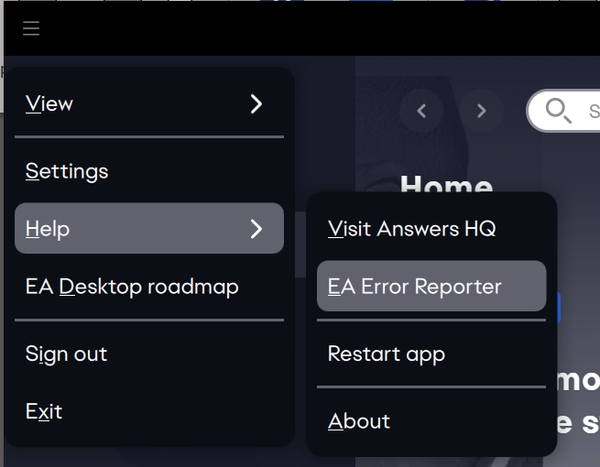Click the search magnifier icon
600x467 pixels.
coord(558,111)
